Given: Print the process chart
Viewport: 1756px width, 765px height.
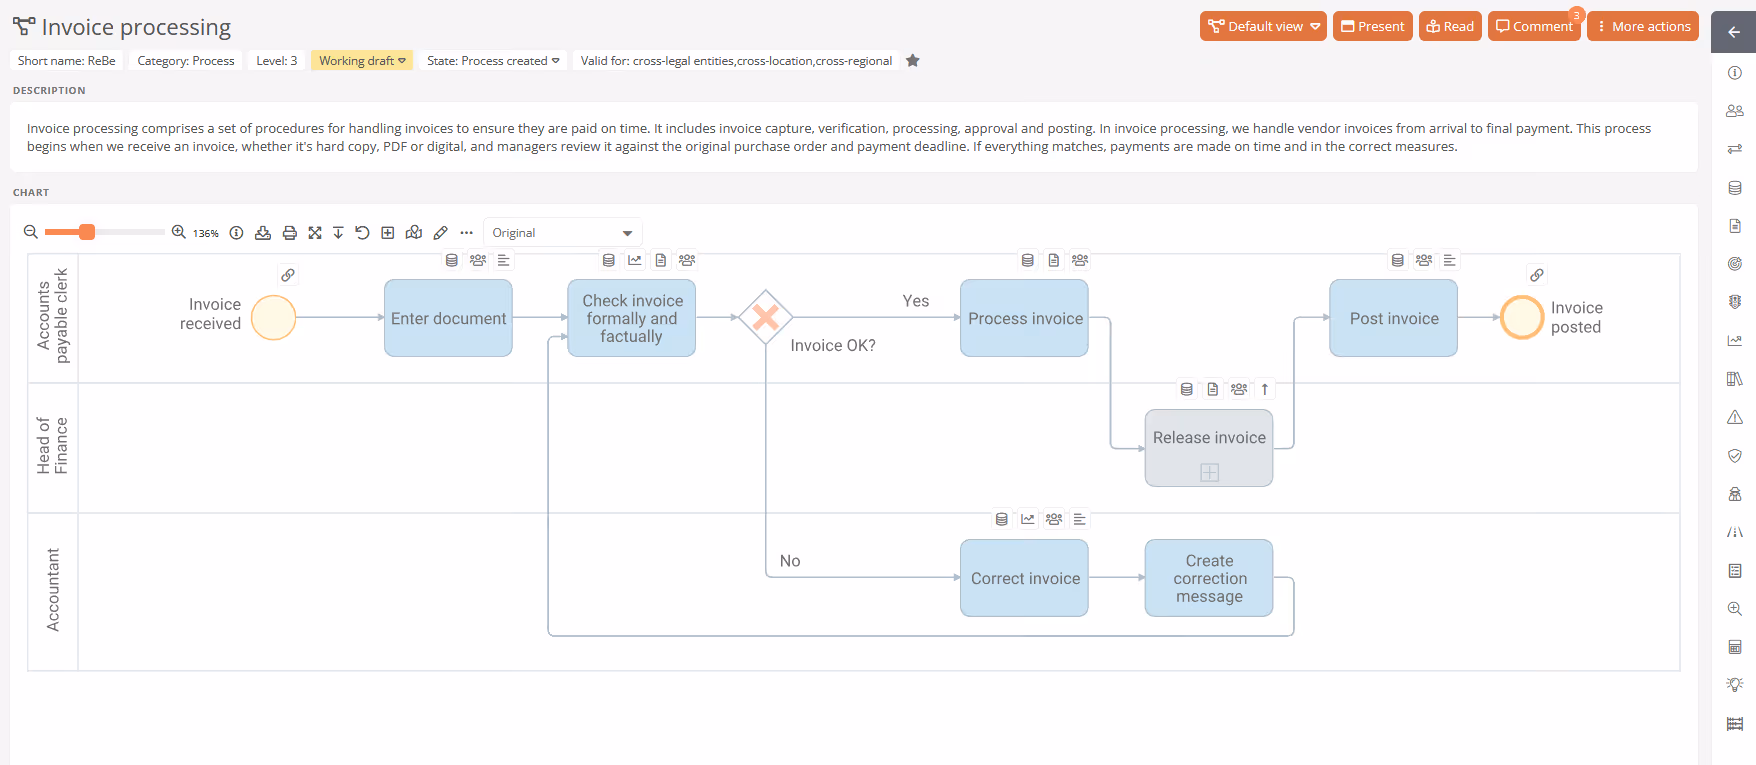Looking at the screenshot, I should pos(290,233).
